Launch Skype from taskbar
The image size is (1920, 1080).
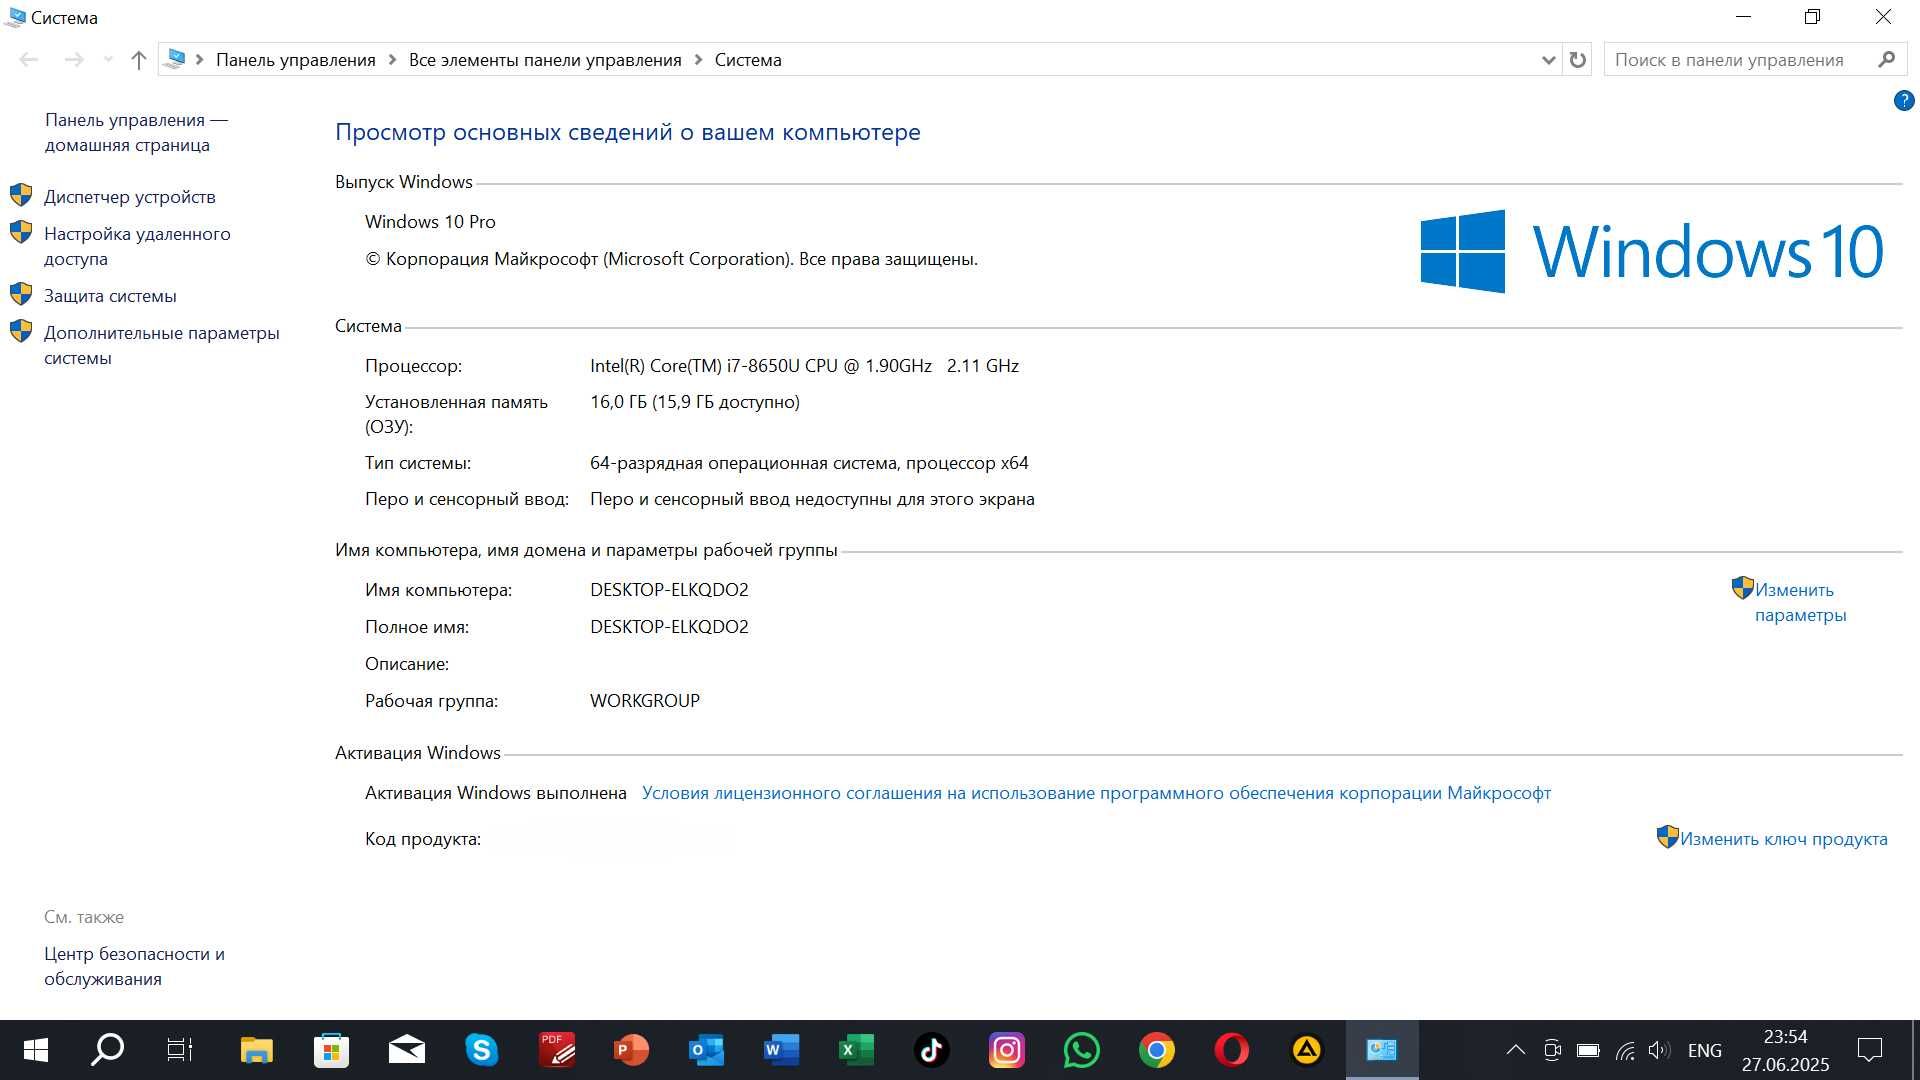[481, 1050]
